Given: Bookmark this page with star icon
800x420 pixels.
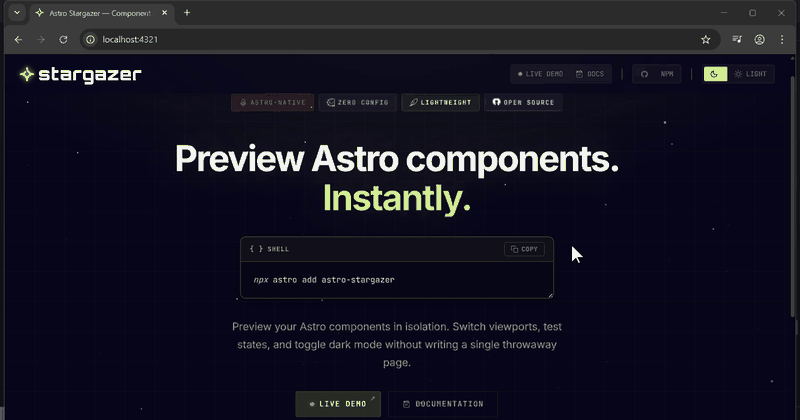Looking at the screenshot, I should (x=706, y=39).
